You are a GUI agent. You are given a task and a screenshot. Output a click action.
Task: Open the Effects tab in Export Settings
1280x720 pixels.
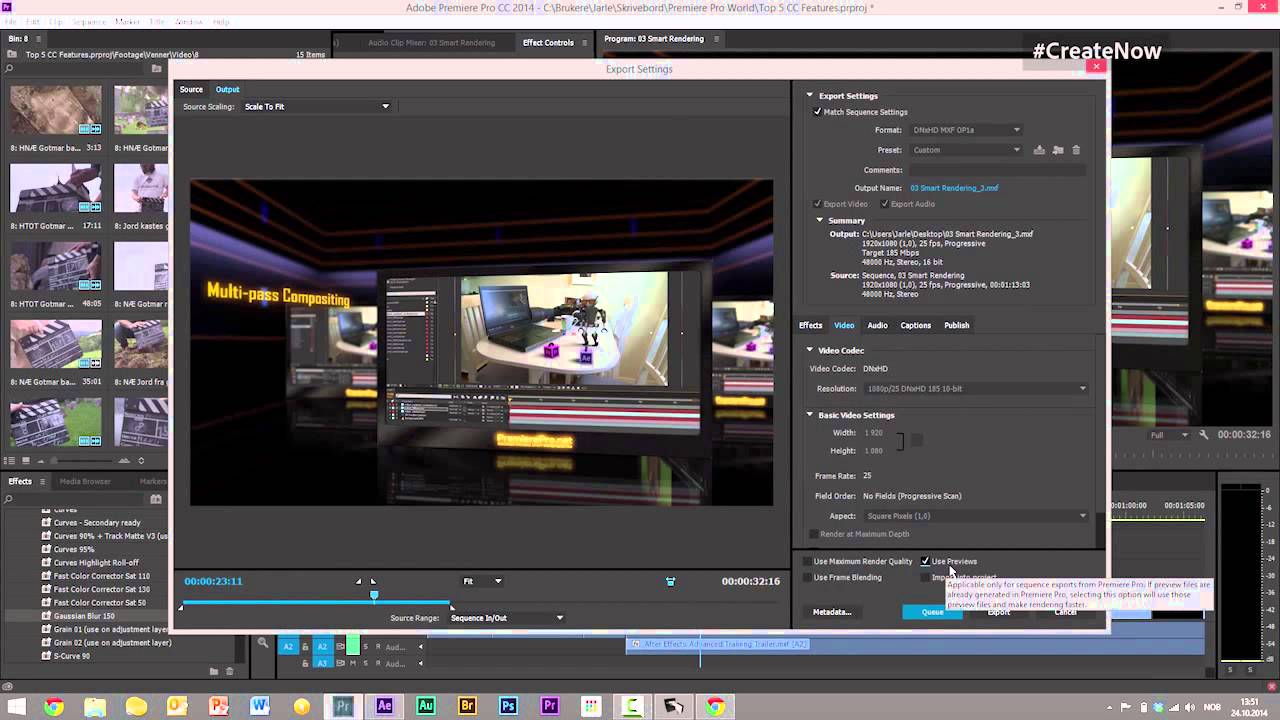810,325
